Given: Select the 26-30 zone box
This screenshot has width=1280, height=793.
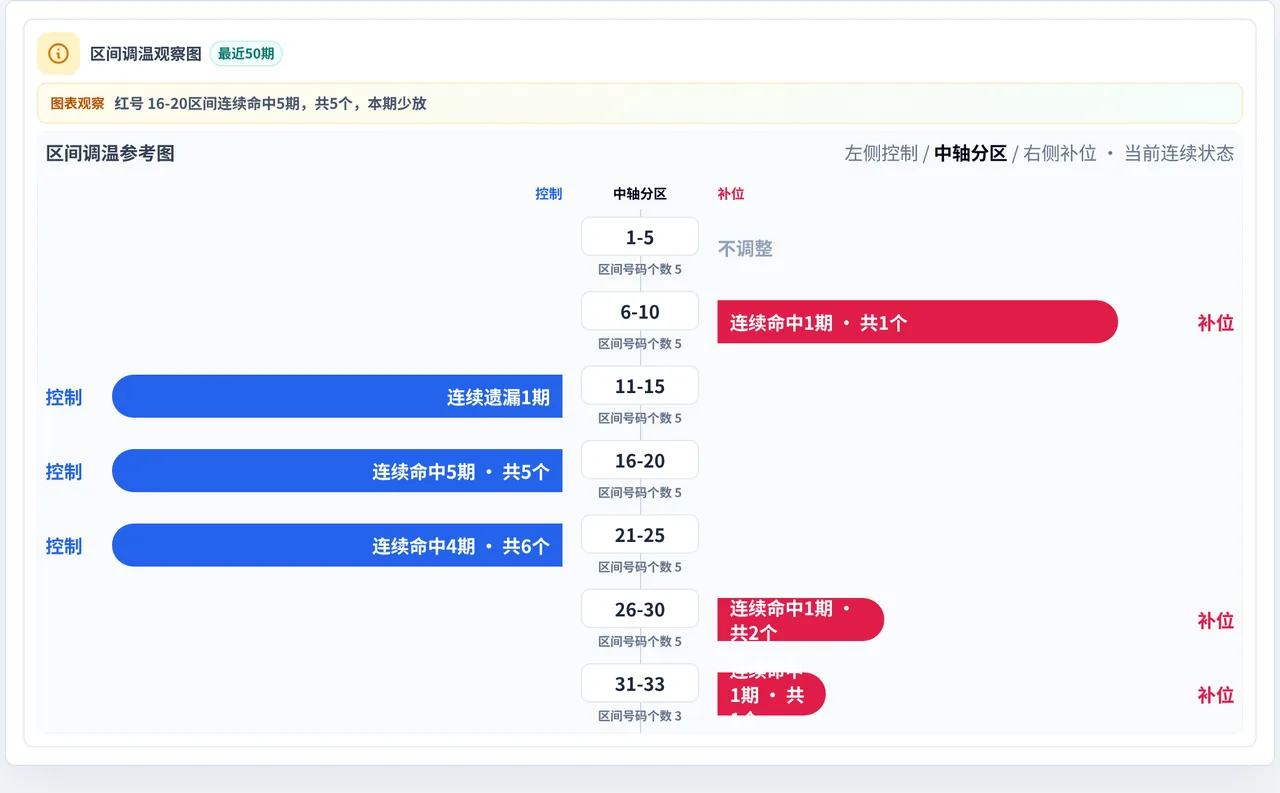Looking at the screenshot, I should point(640,609).
